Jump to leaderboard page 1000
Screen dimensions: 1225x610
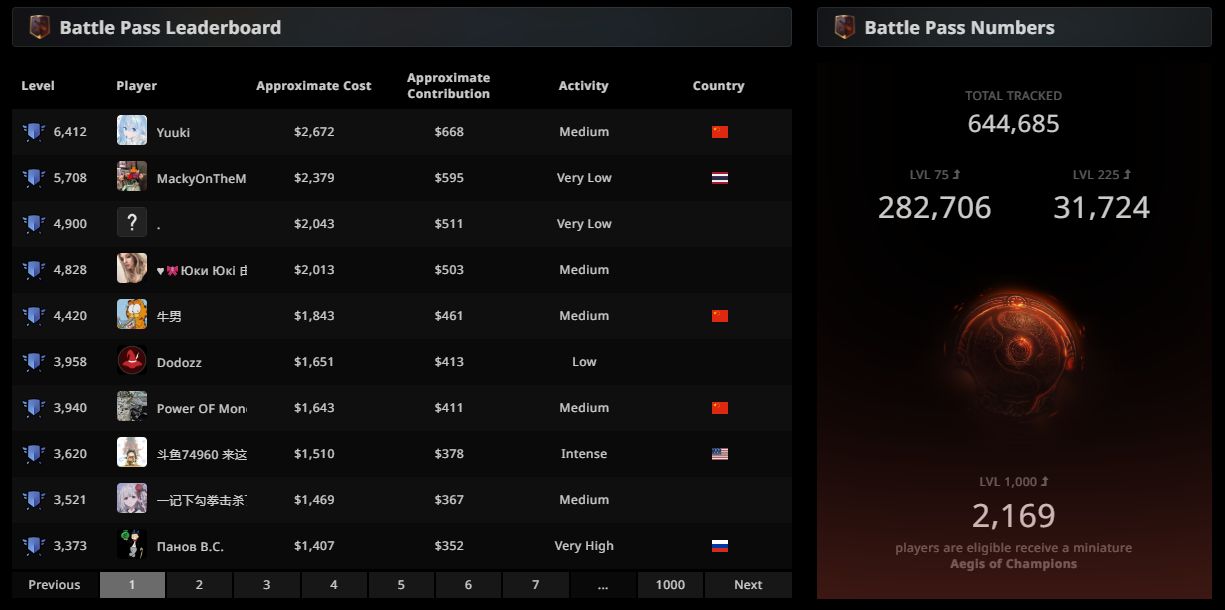[670, 585]
